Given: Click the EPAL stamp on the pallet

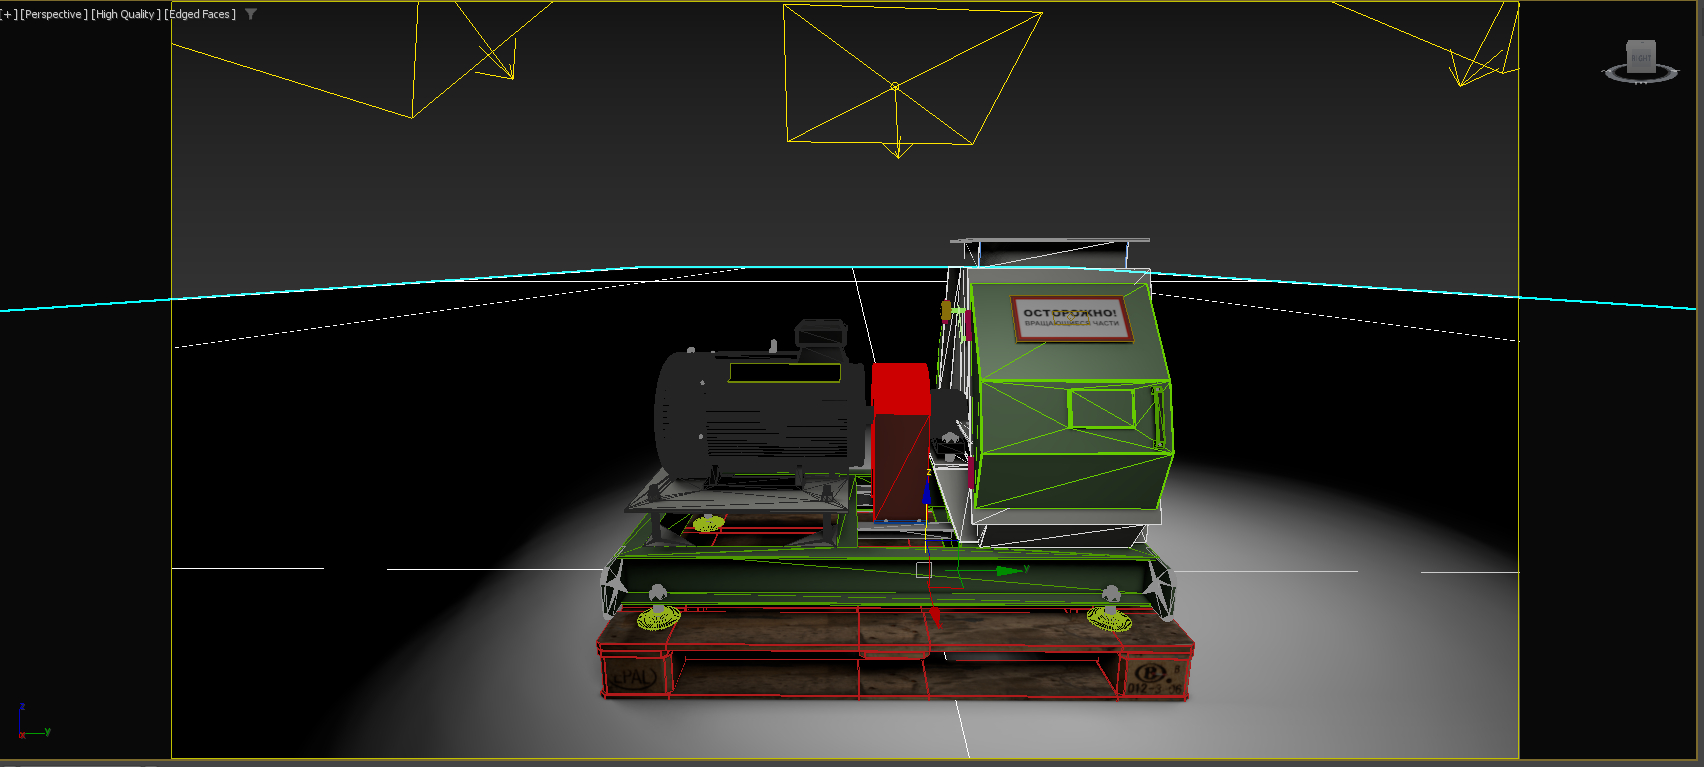Looking at the screenshot, I should click(x=634, y=677).
